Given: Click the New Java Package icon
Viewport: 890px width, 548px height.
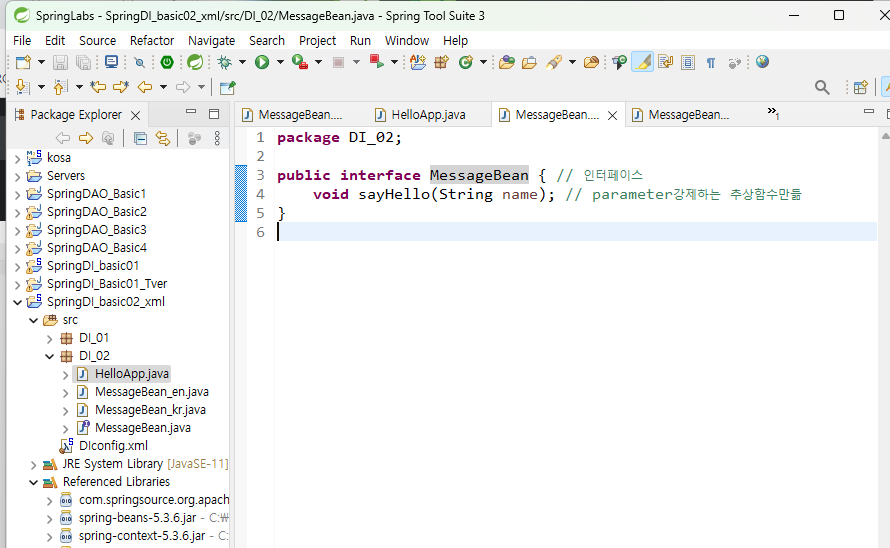Looking at the screenshot, I should (x=441, y=62).
